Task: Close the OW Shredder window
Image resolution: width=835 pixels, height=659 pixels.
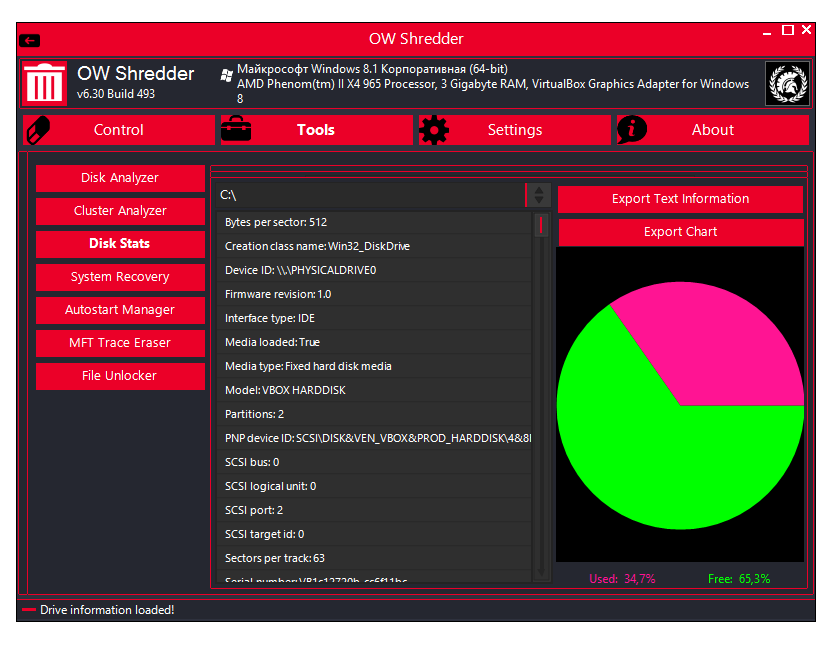Action: 806,30
